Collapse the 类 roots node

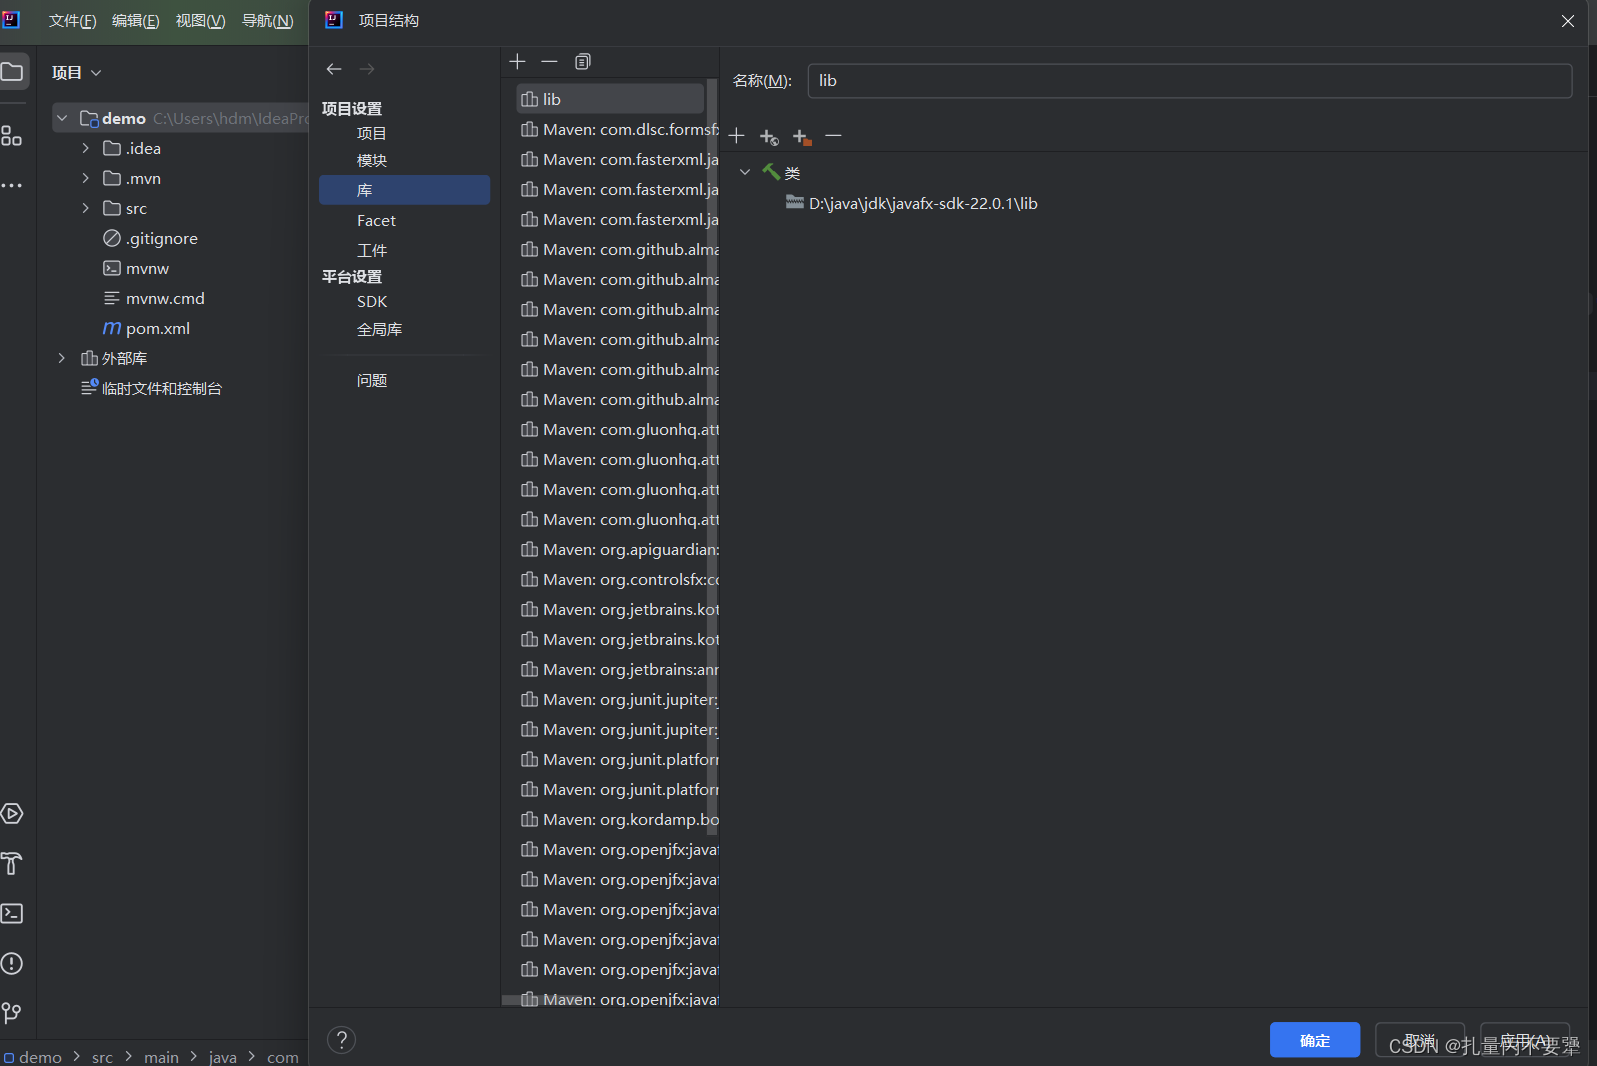[x=745, y=173]
